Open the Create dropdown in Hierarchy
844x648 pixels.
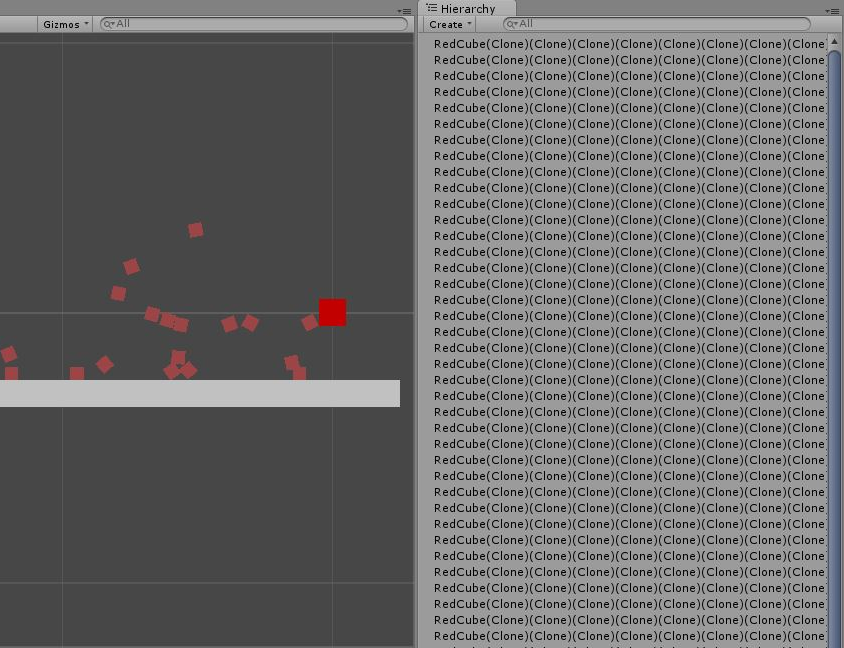[x=449, y=24]
